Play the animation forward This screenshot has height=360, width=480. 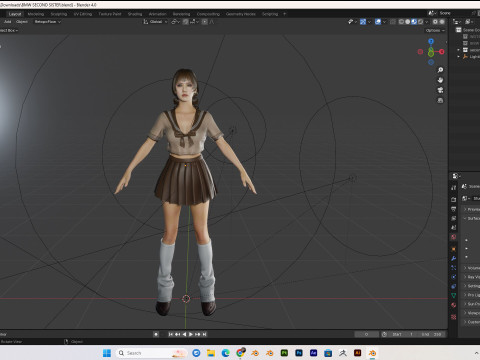coord(191,334)
